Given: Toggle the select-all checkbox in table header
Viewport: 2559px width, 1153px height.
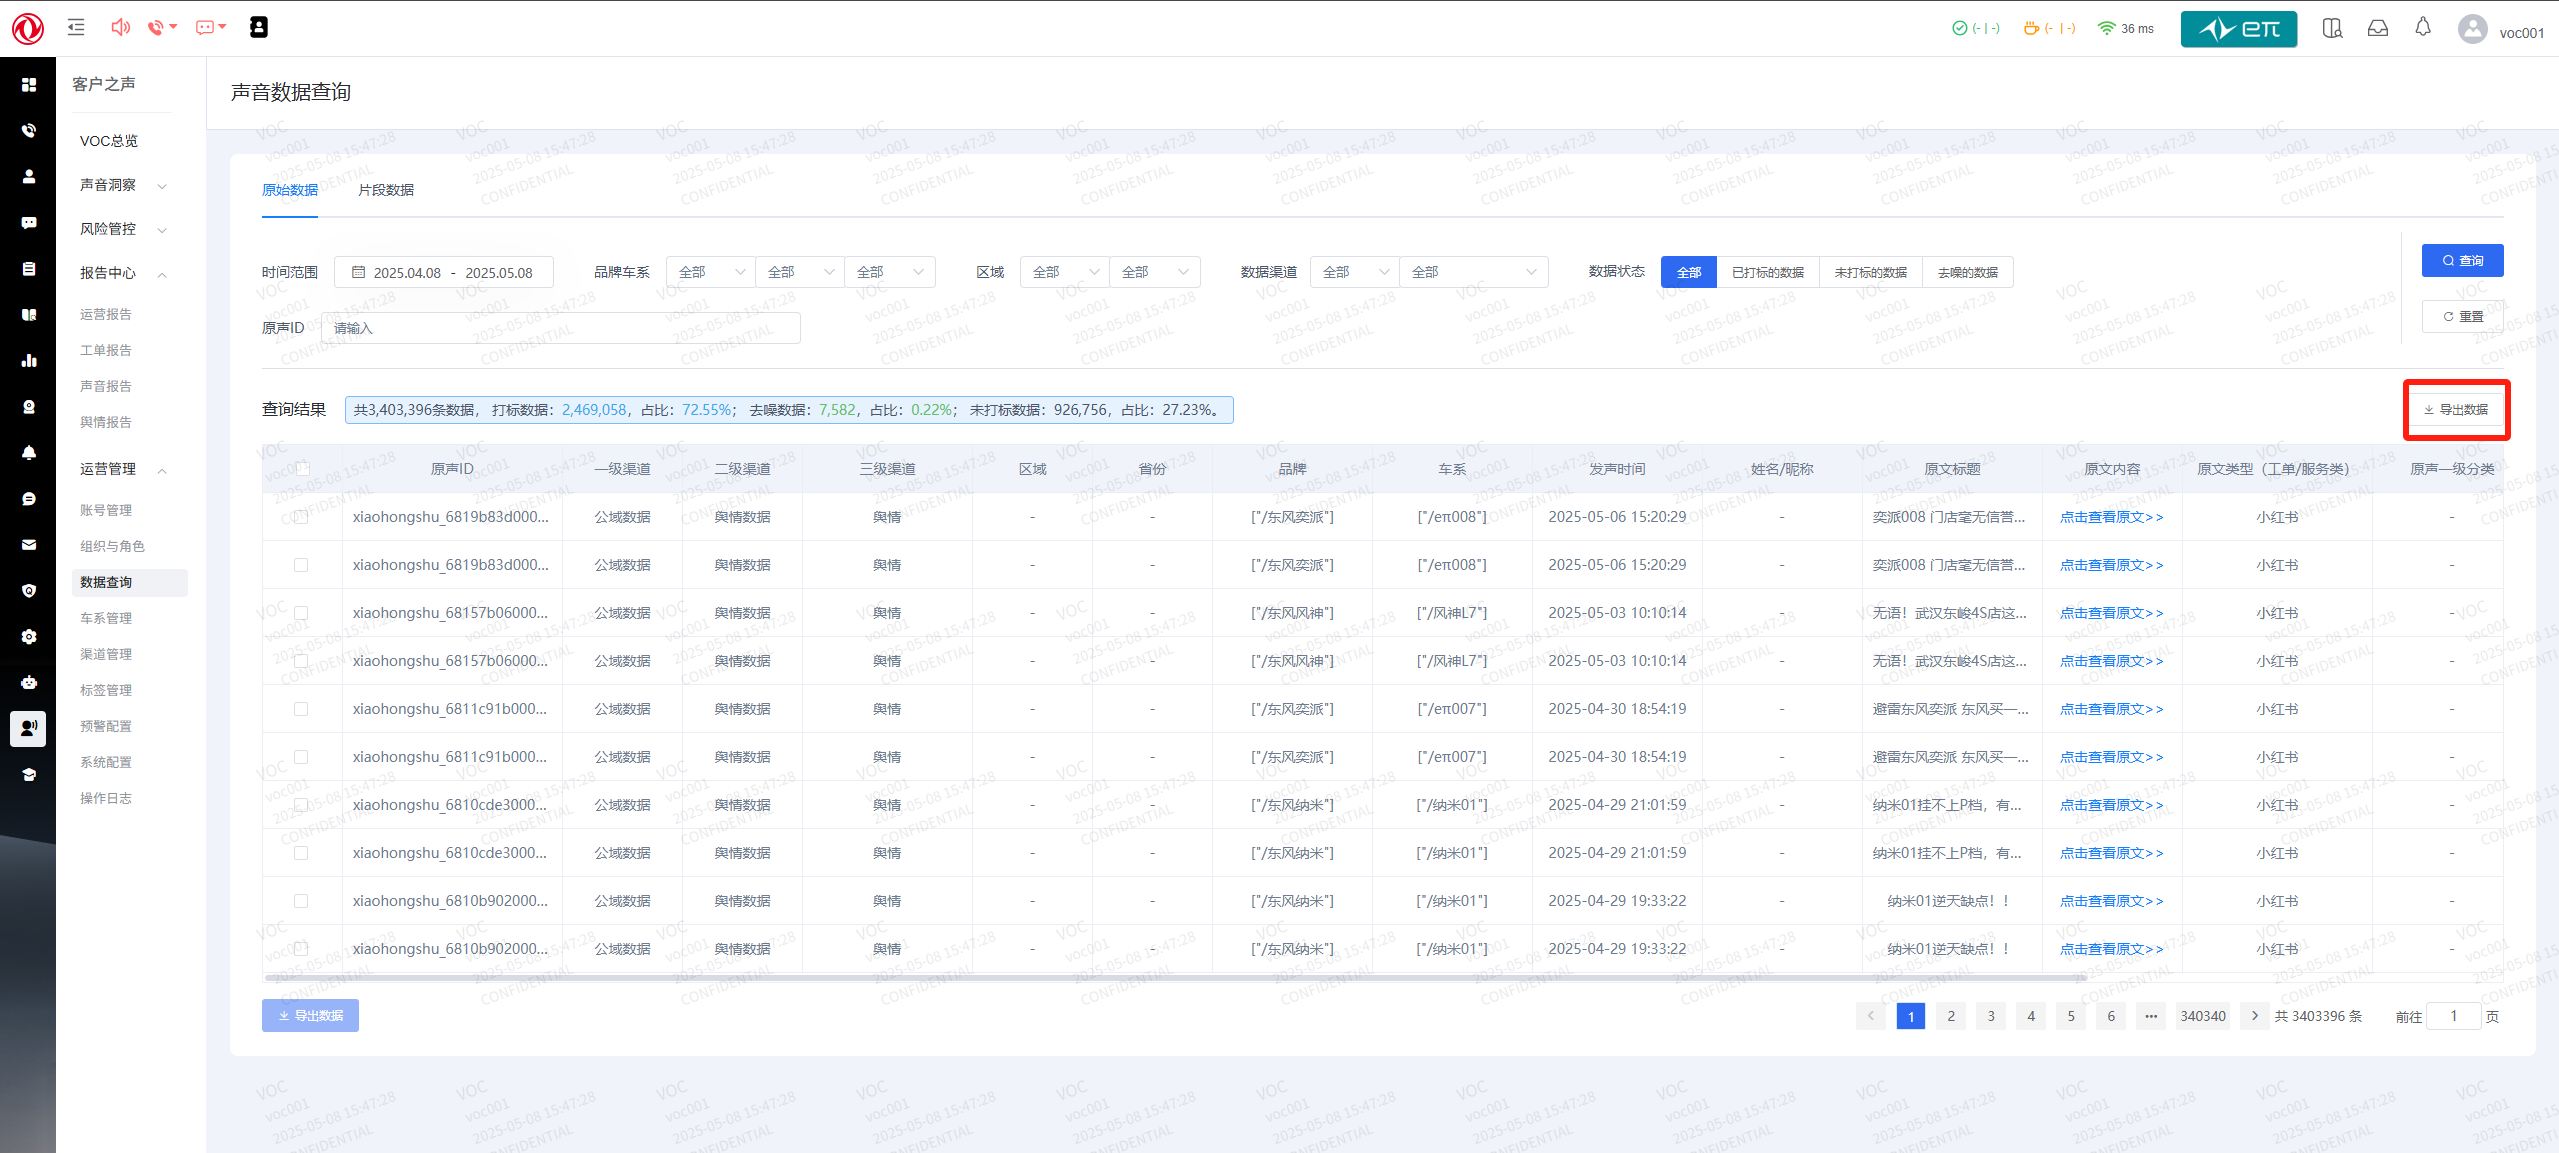Looking at the screenshot, I should coord(301,469).
